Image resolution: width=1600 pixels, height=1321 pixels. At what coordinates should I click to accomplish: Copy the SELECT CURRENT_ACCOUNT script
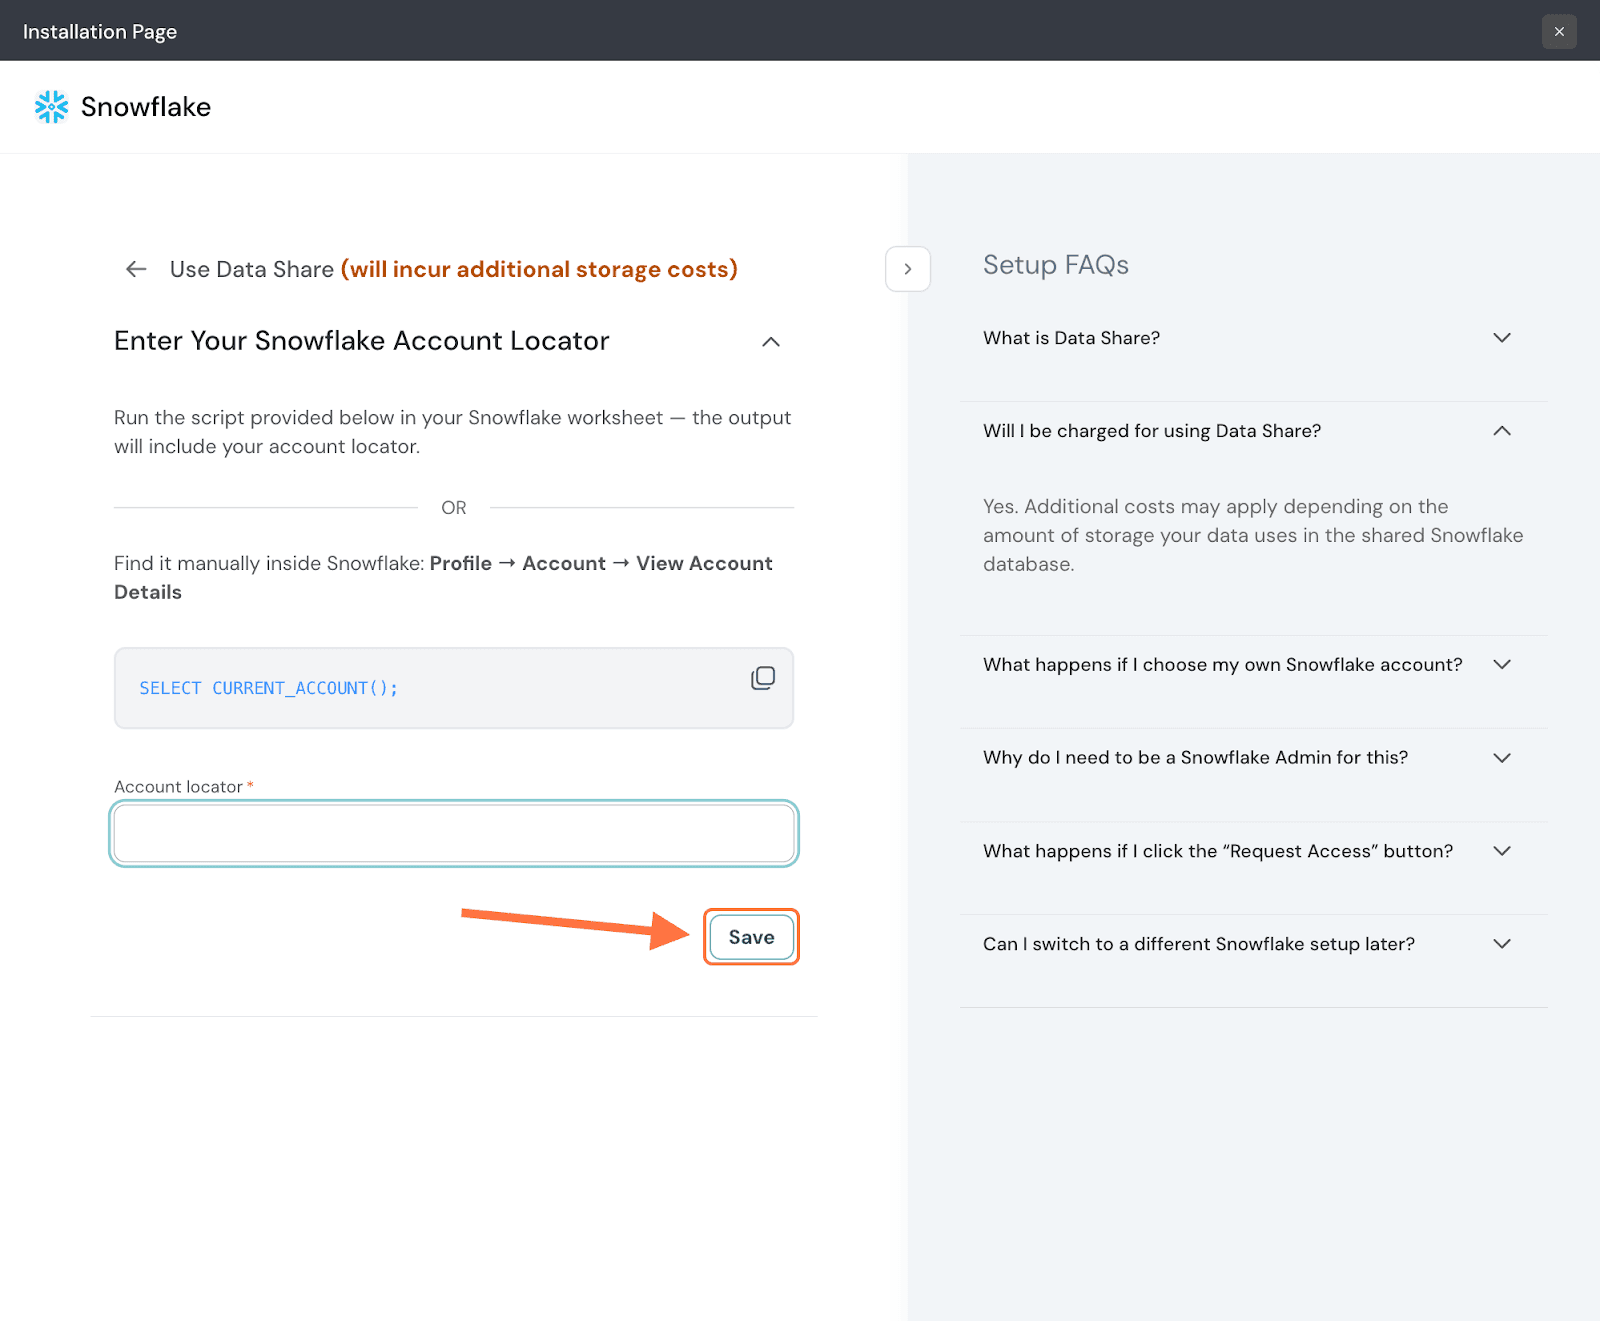(x=762, y=678)
